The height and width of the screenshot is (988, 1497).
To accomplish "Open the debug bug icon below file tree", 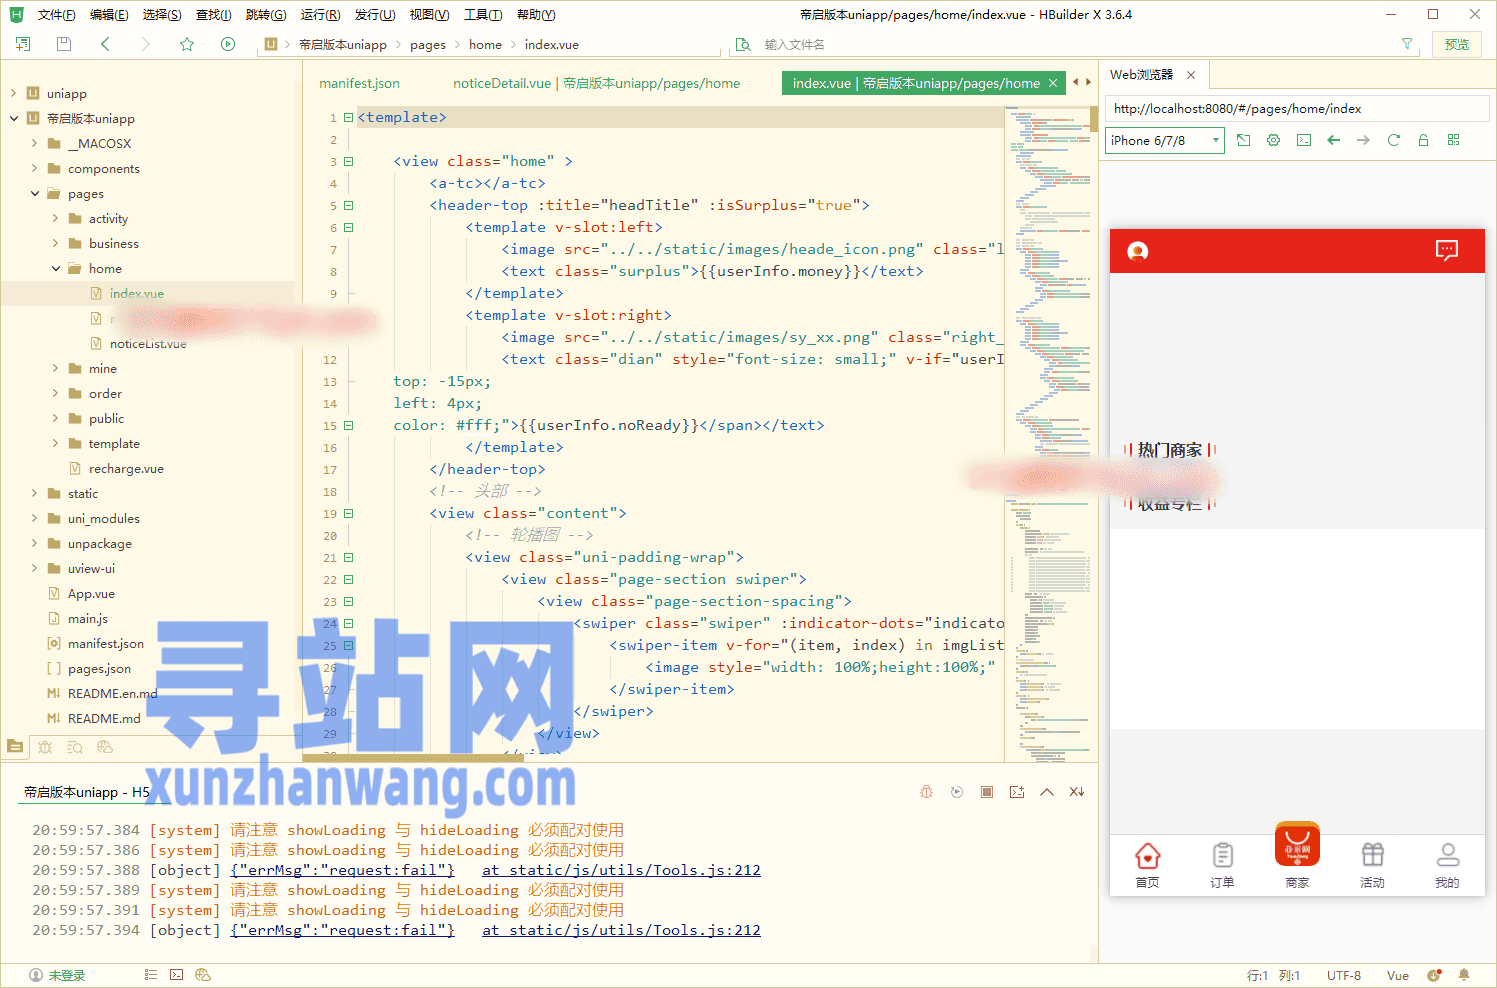I will 45,747.
